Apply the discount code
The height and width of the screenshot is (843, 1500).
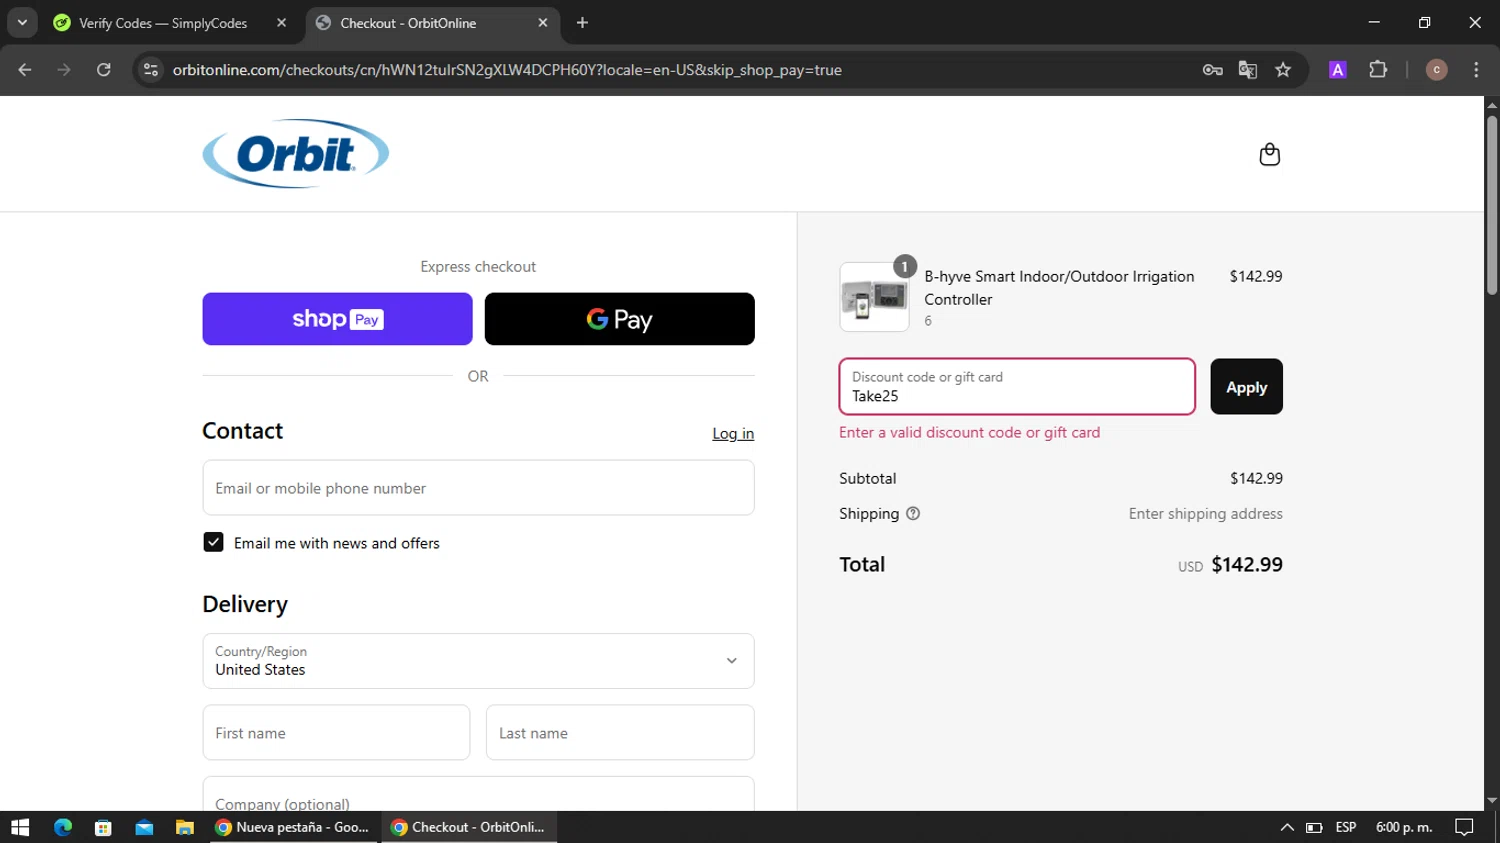(1246, 387)
